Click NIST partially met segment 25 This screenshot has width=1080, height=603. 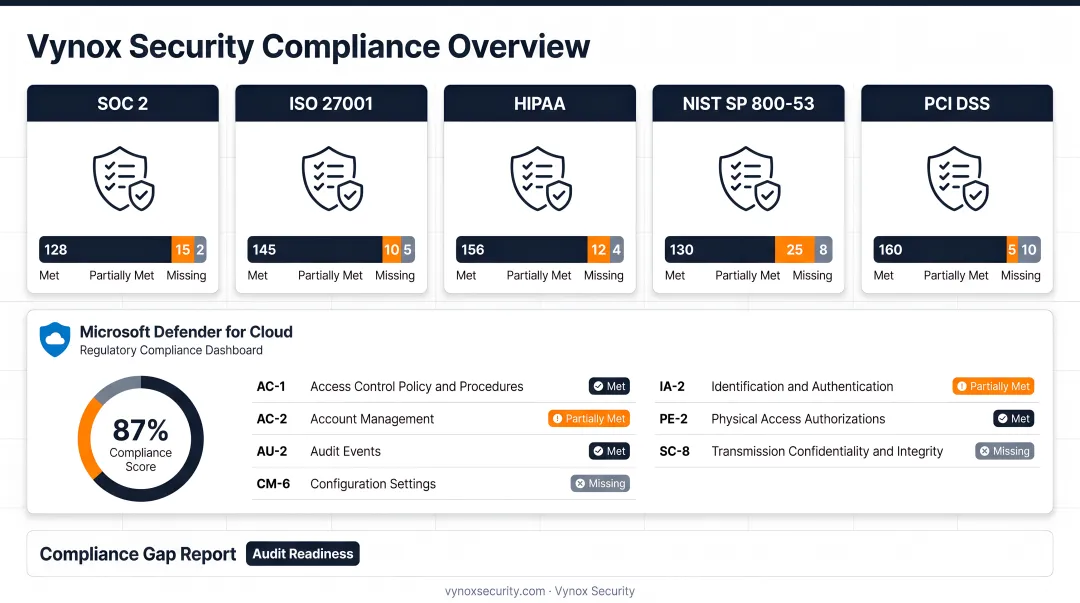(x=794, y=249)
